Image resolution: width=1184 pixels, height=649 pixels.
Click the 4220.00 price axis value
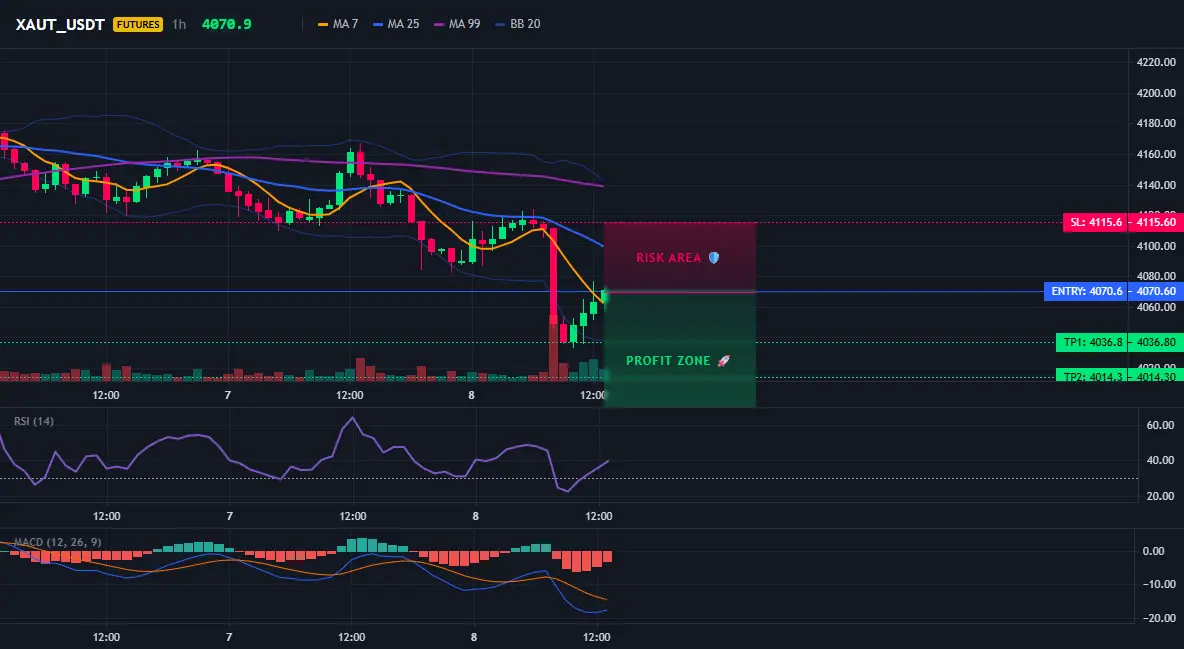coord(1156,63)
